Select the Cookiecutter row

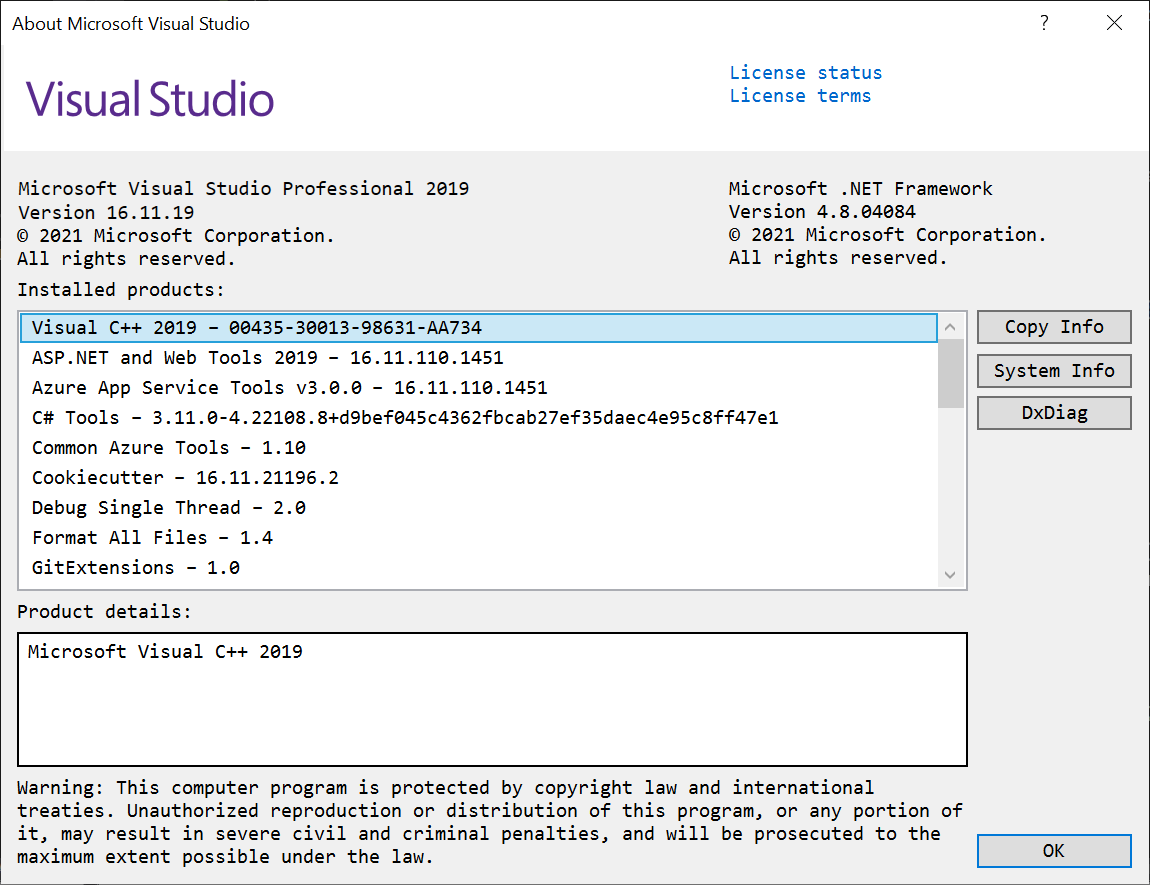coord(479,478)
